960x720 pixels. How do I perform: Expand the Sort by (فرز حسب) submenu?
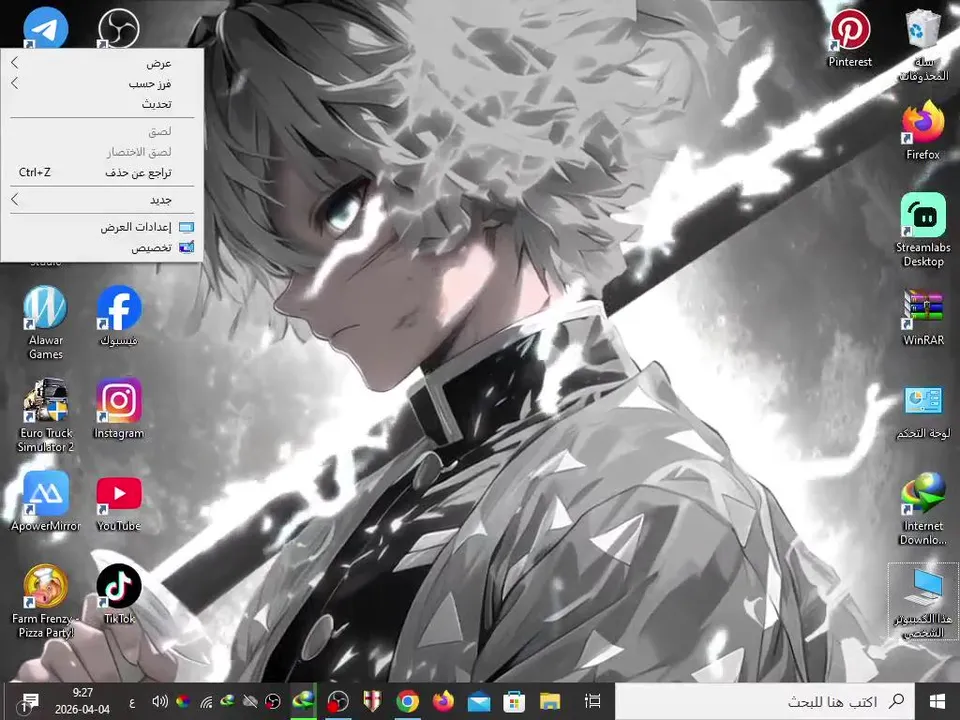tap(102, 83)
